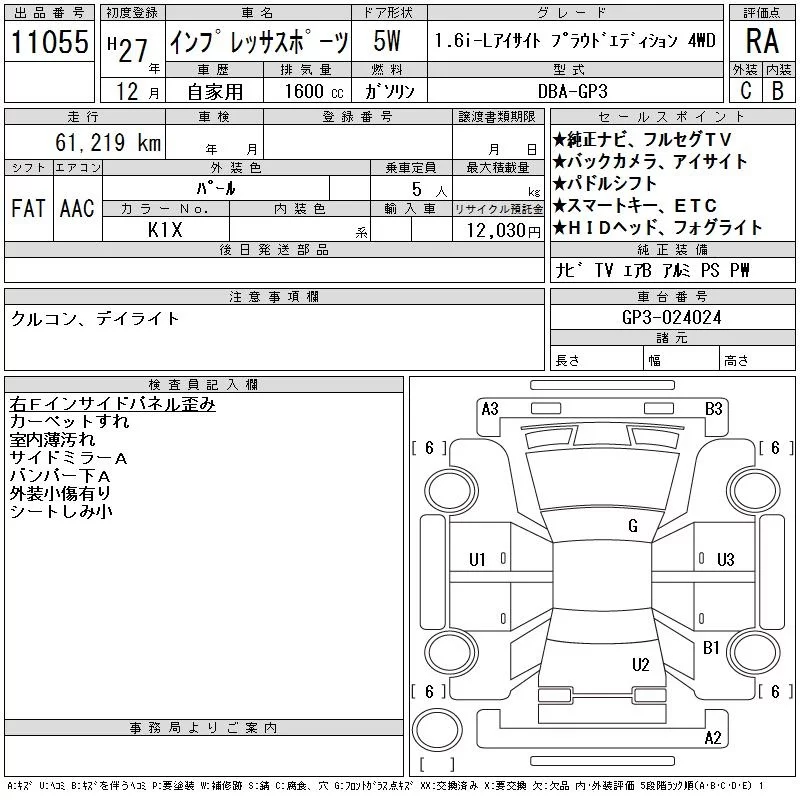Click the door type value 5W
The image size is (800, 800).
coord(387,41)
